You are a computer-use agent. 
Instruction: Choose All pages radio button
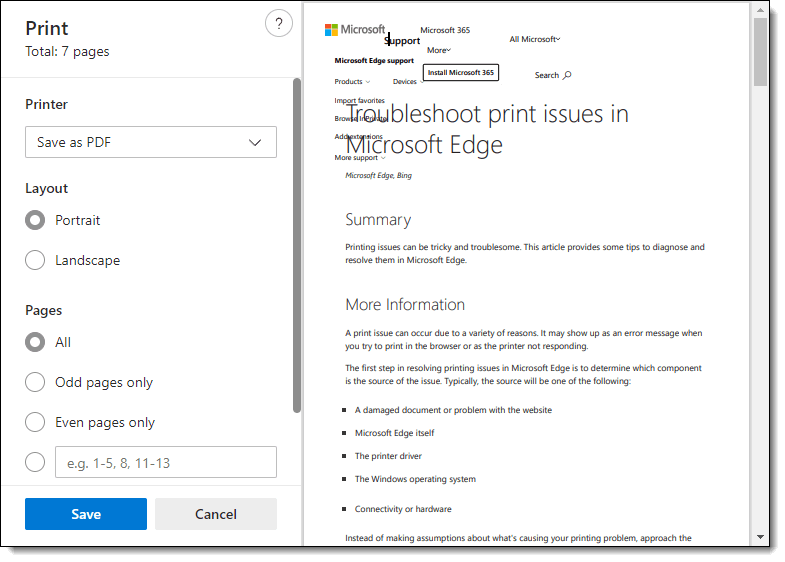point(35,342)
